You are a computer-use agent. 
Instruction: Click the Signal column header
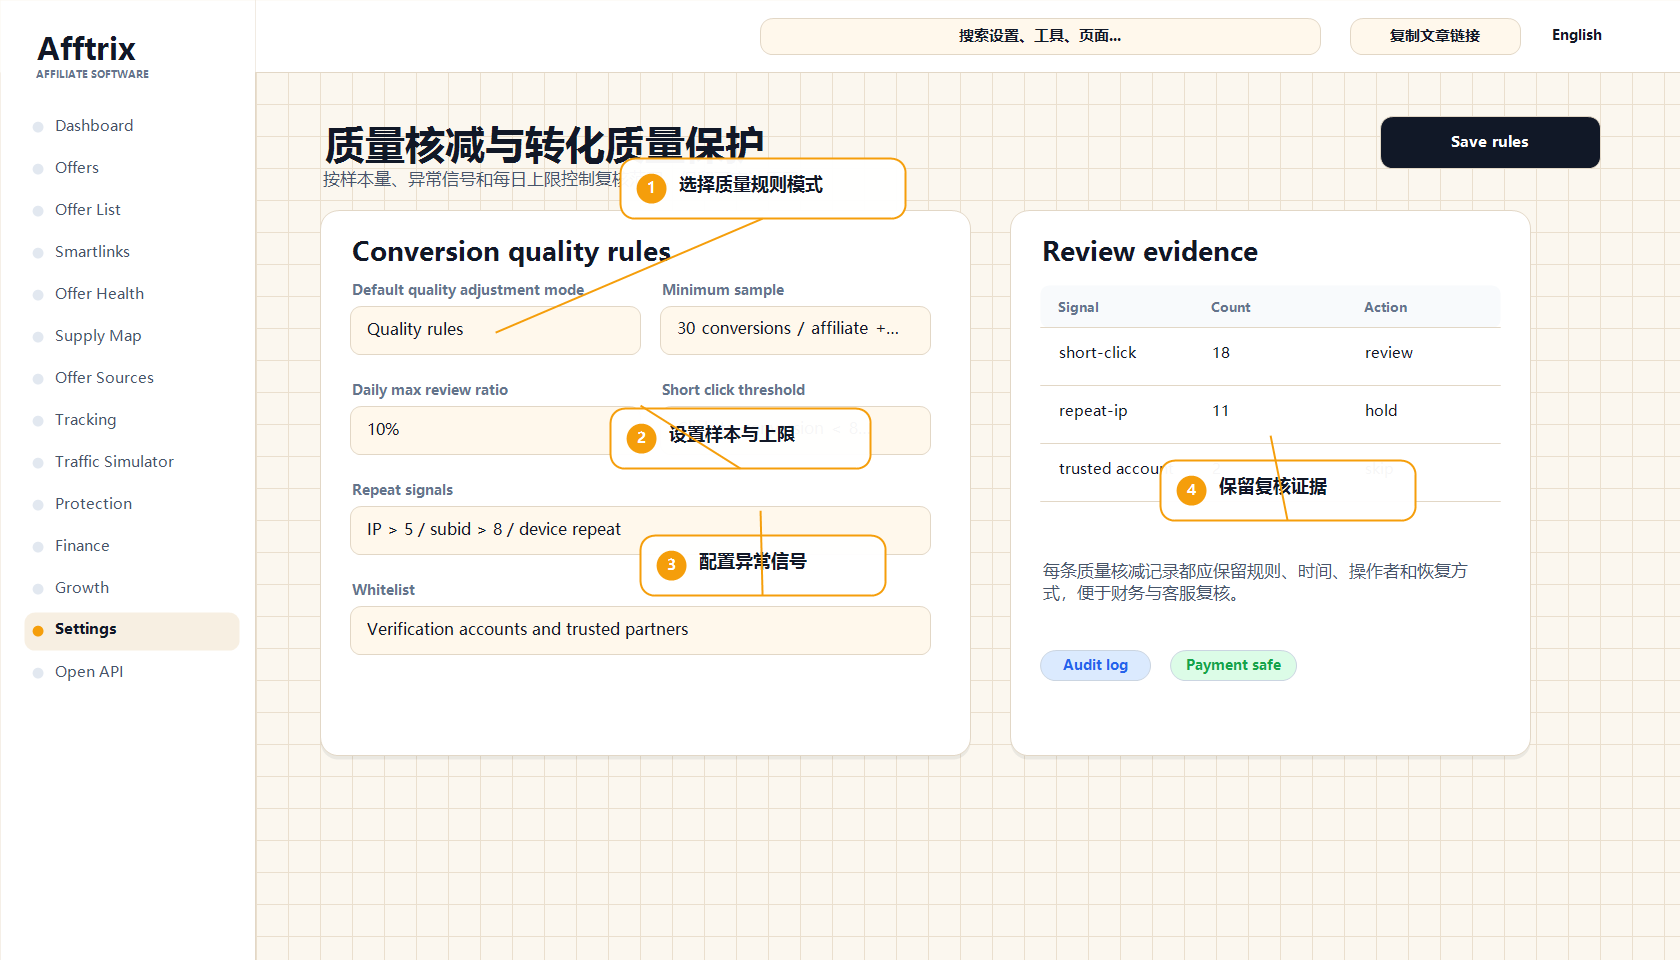tap(1078, 308)
